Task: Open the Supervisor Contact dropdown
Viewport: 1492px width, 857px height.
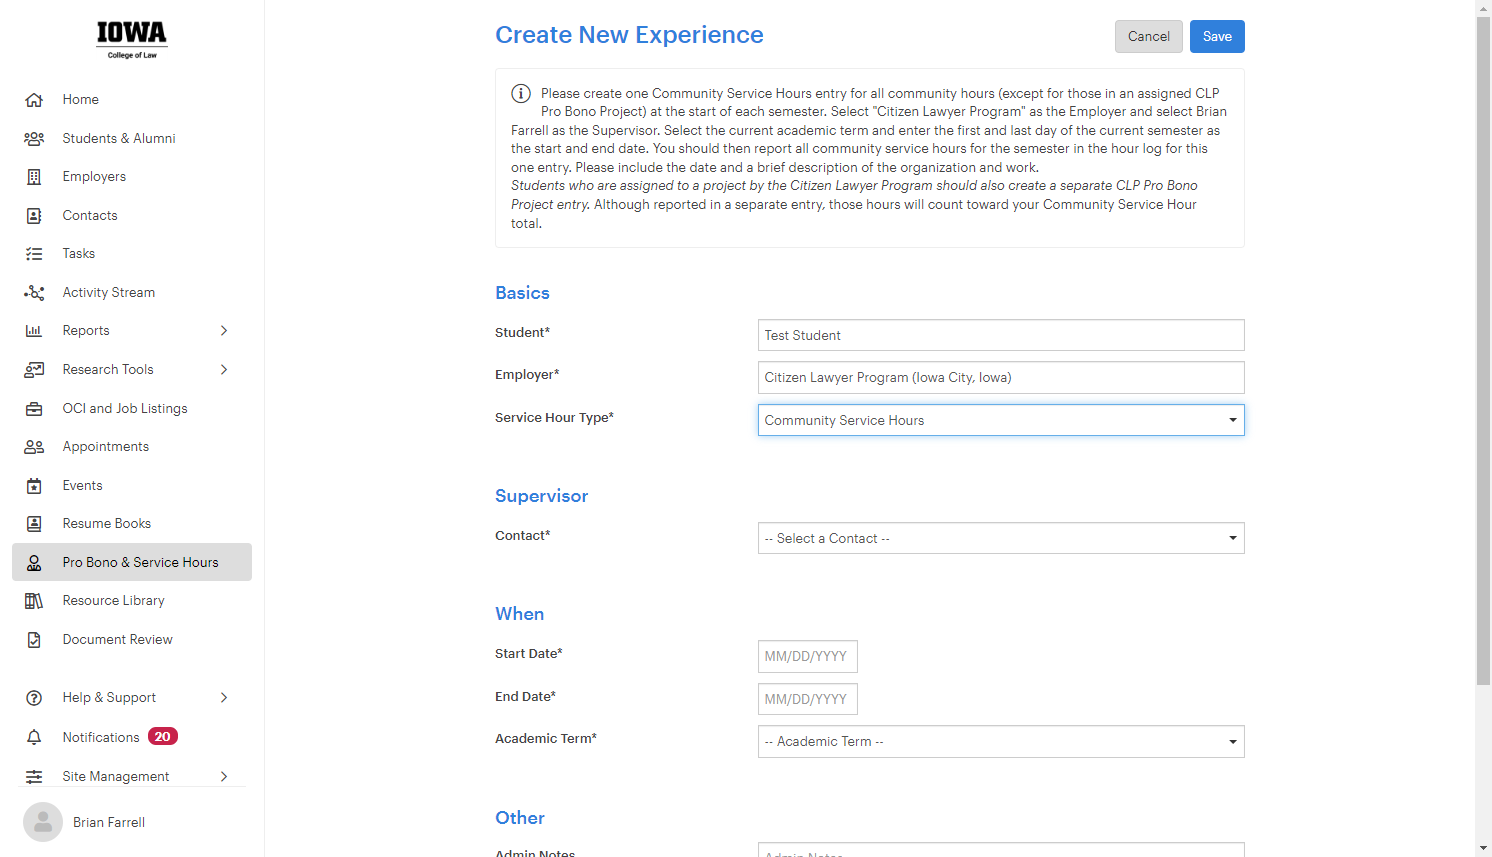Action: 1001,538
